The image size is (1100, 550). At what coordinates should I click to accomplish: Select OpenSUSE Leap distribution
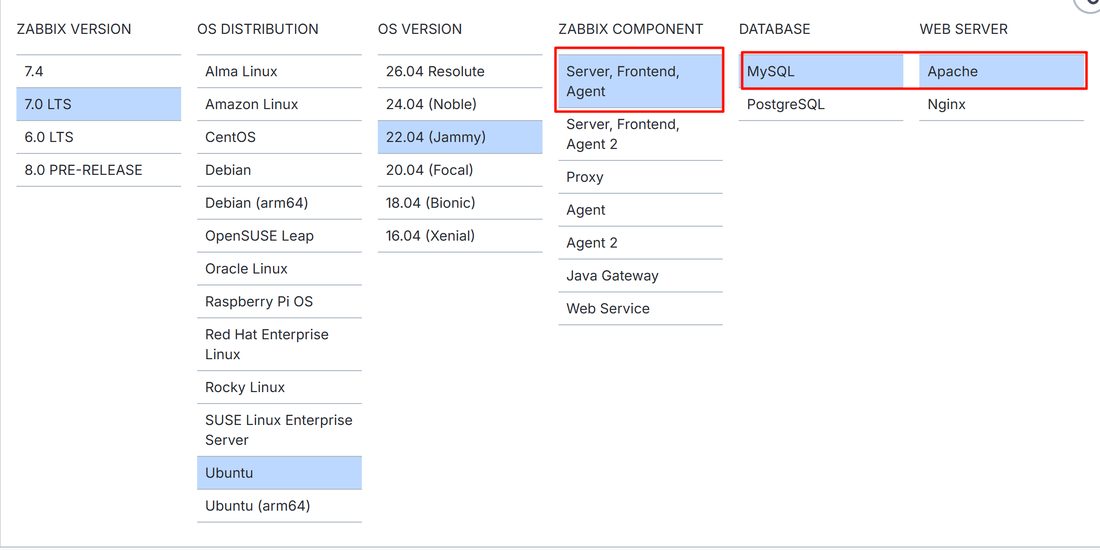tap(279, 236)
